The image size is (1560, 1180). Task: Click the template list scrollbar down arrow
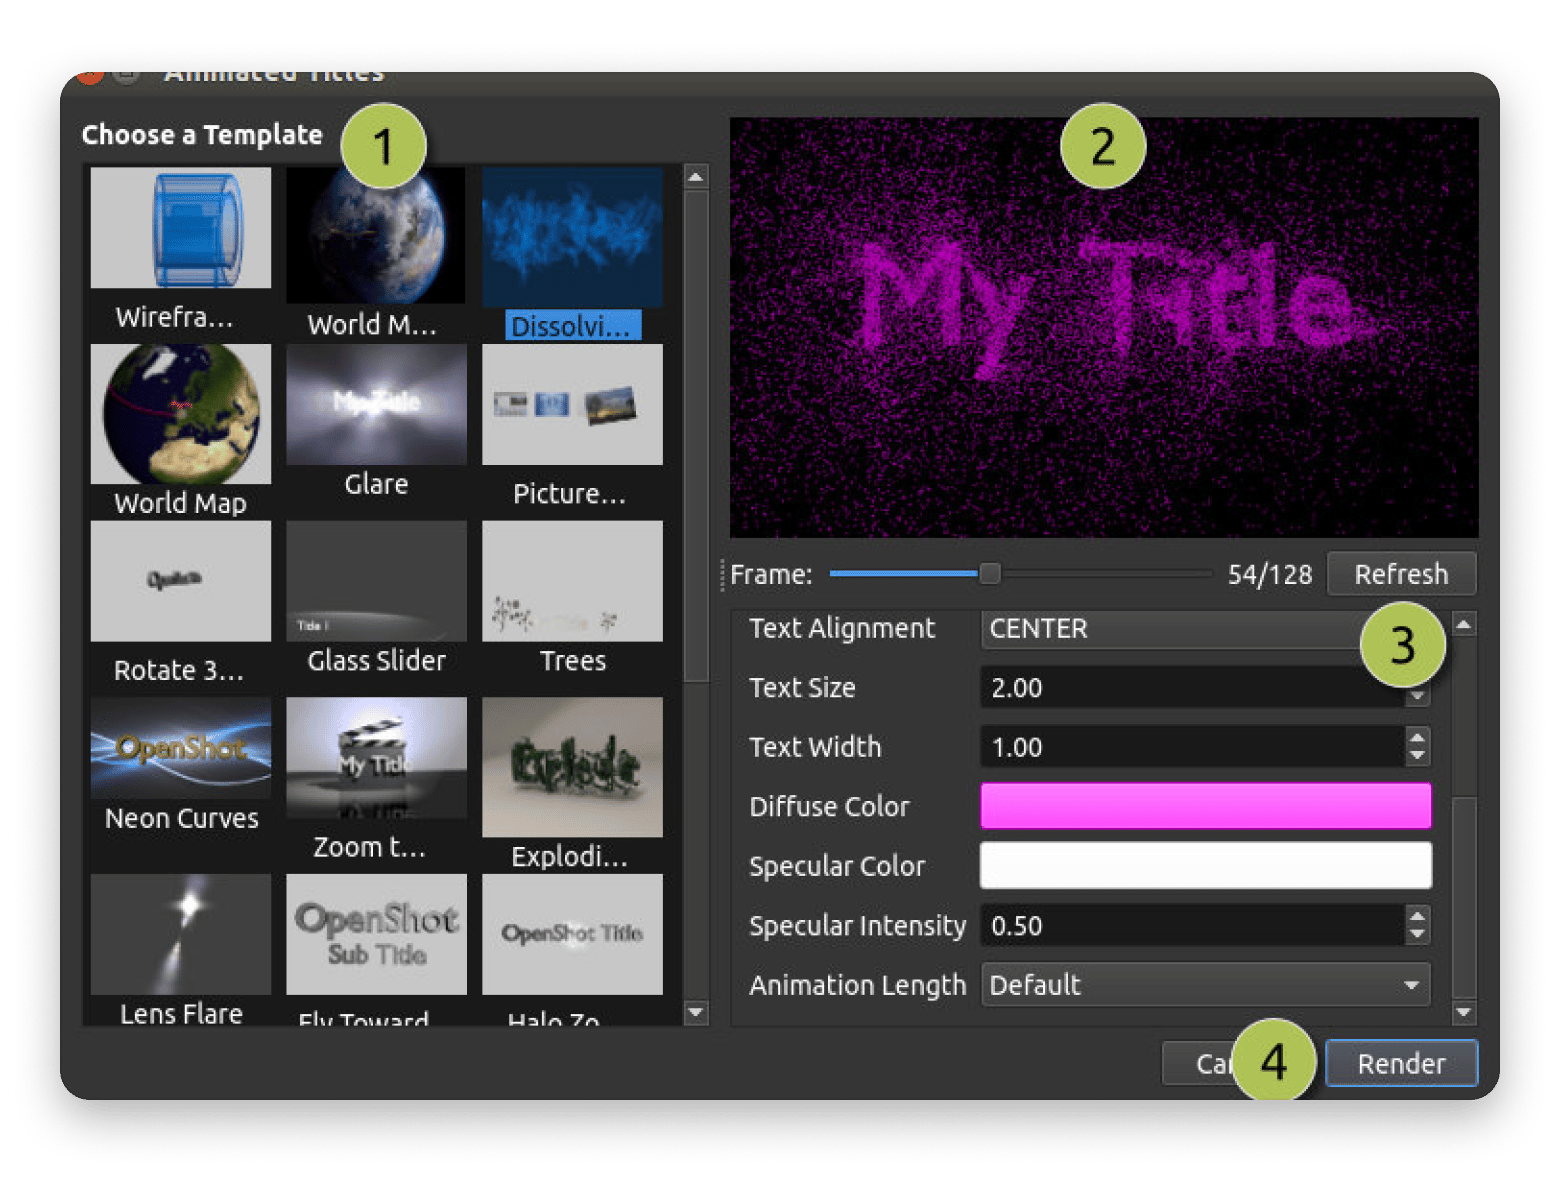(695, 1013)
